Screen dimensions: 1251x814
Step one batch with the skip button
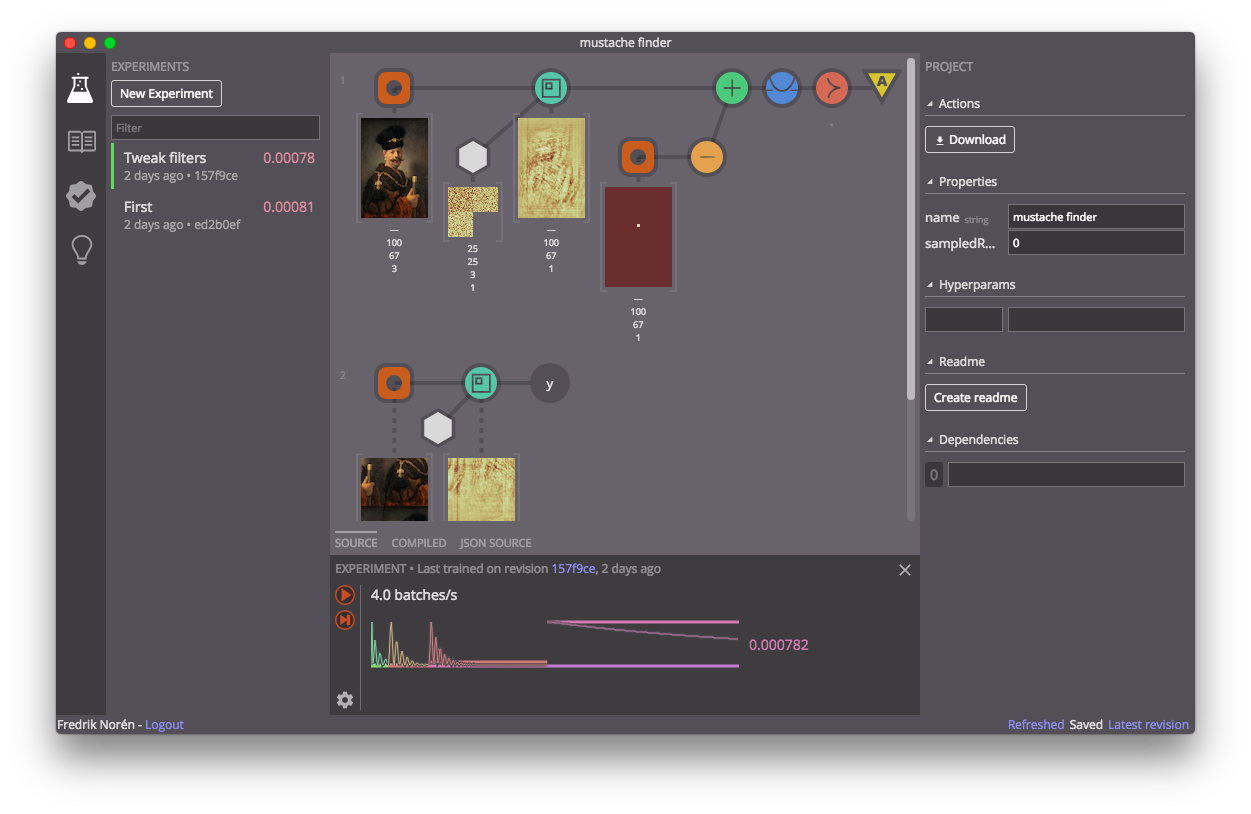coord(345,621)
